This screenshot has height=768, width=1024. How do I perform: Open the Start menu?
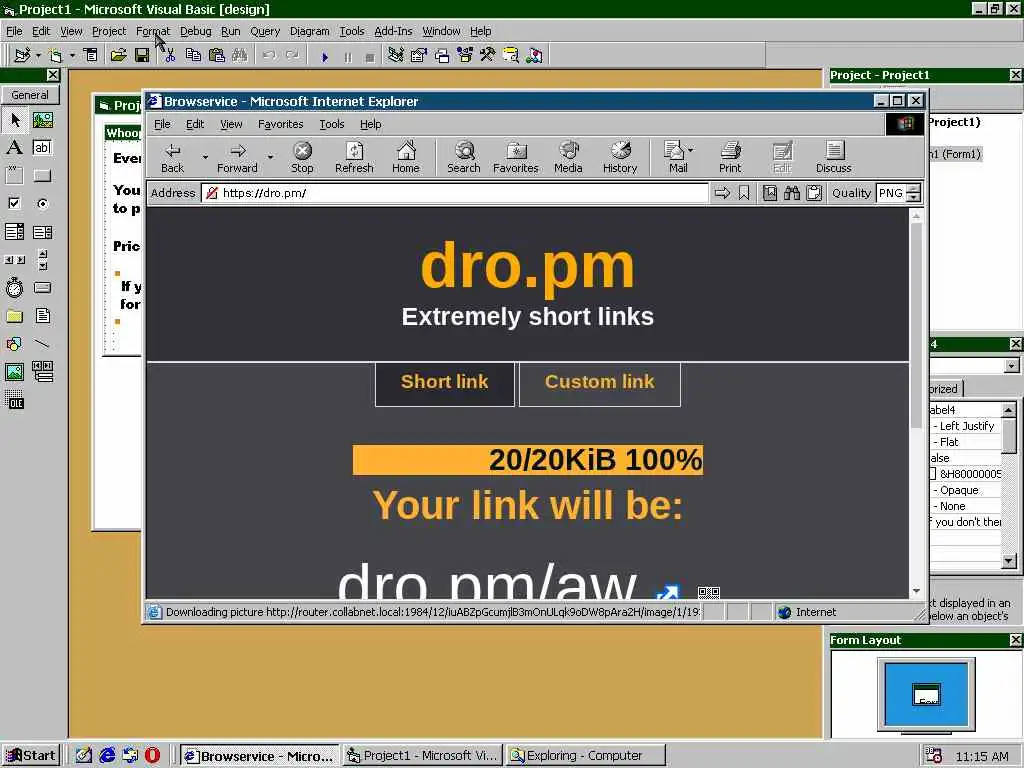click(31, 756)
